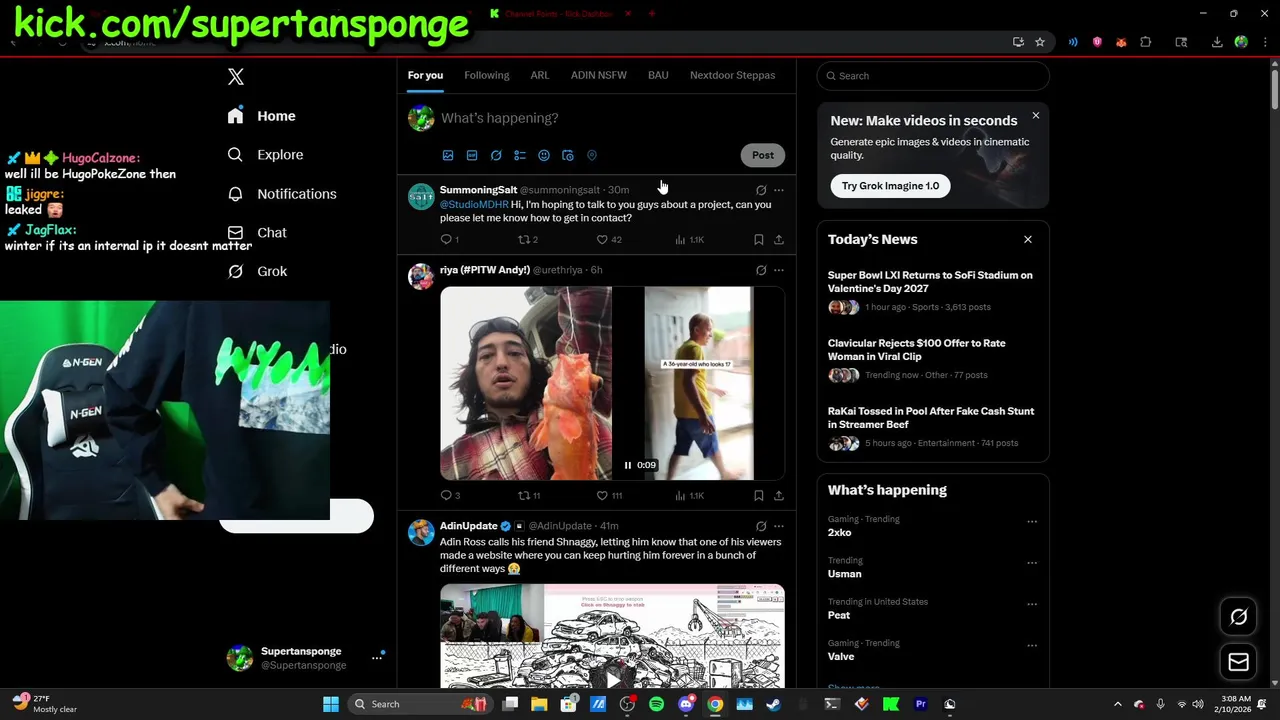
Task: Share SummoningSalt's post
Action: point(779,240)
